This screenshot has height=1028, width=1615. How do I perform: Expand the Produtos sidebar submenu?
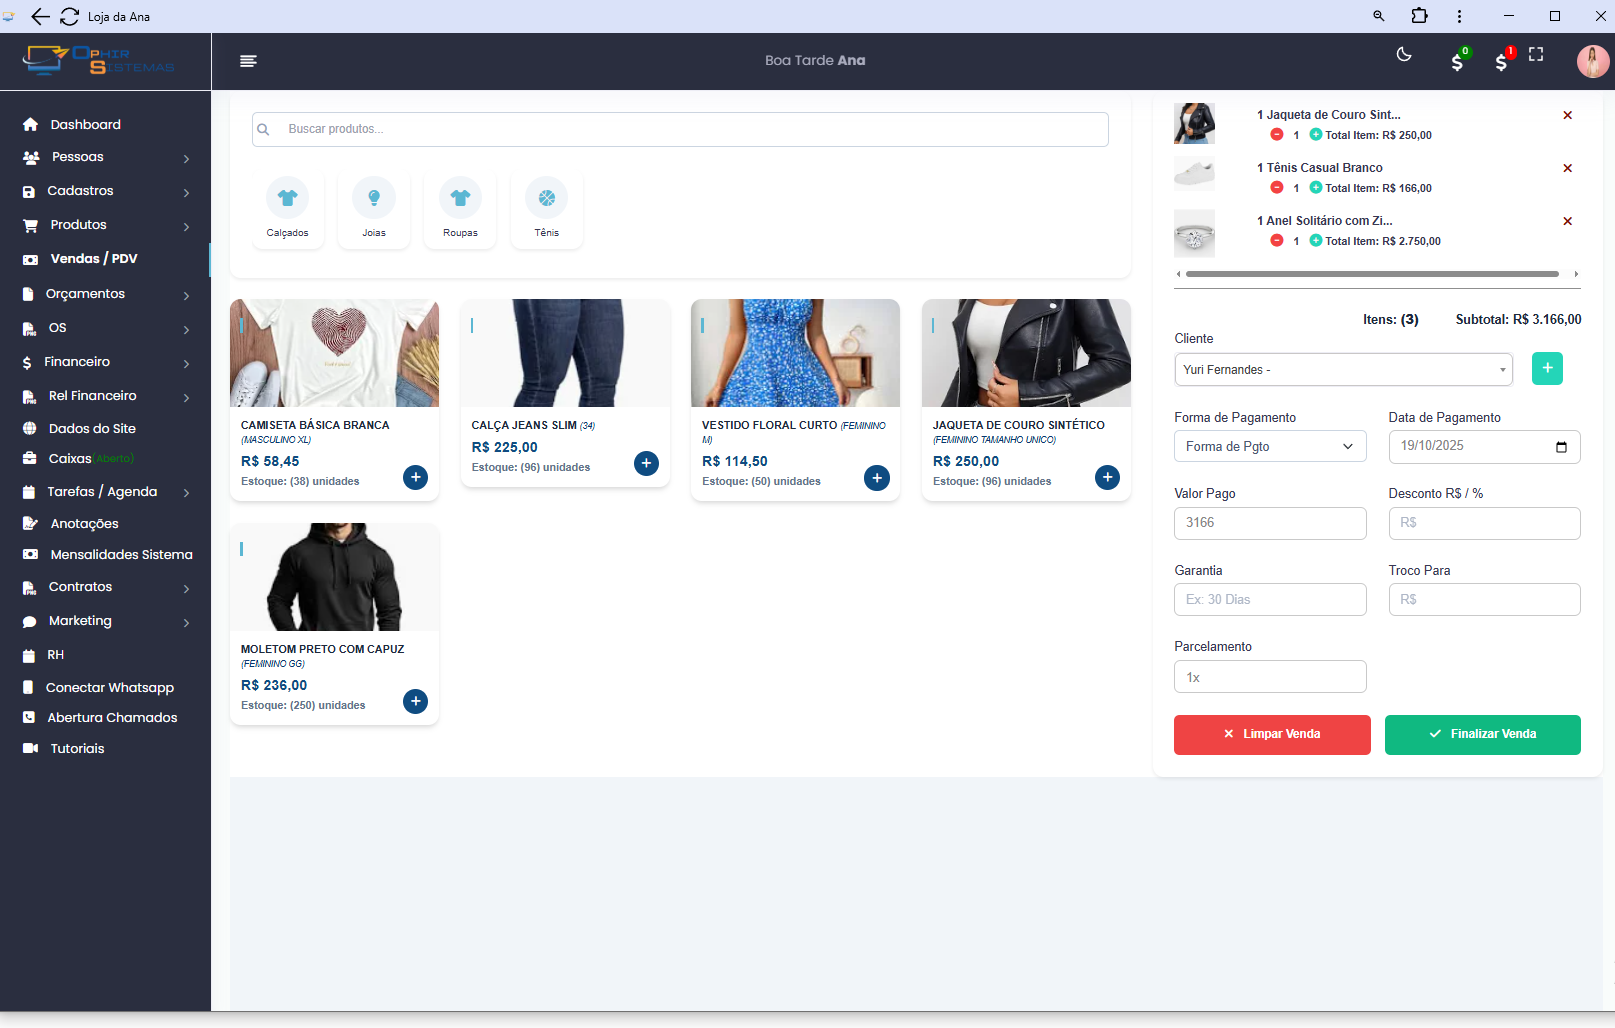(x=105, y=225)
